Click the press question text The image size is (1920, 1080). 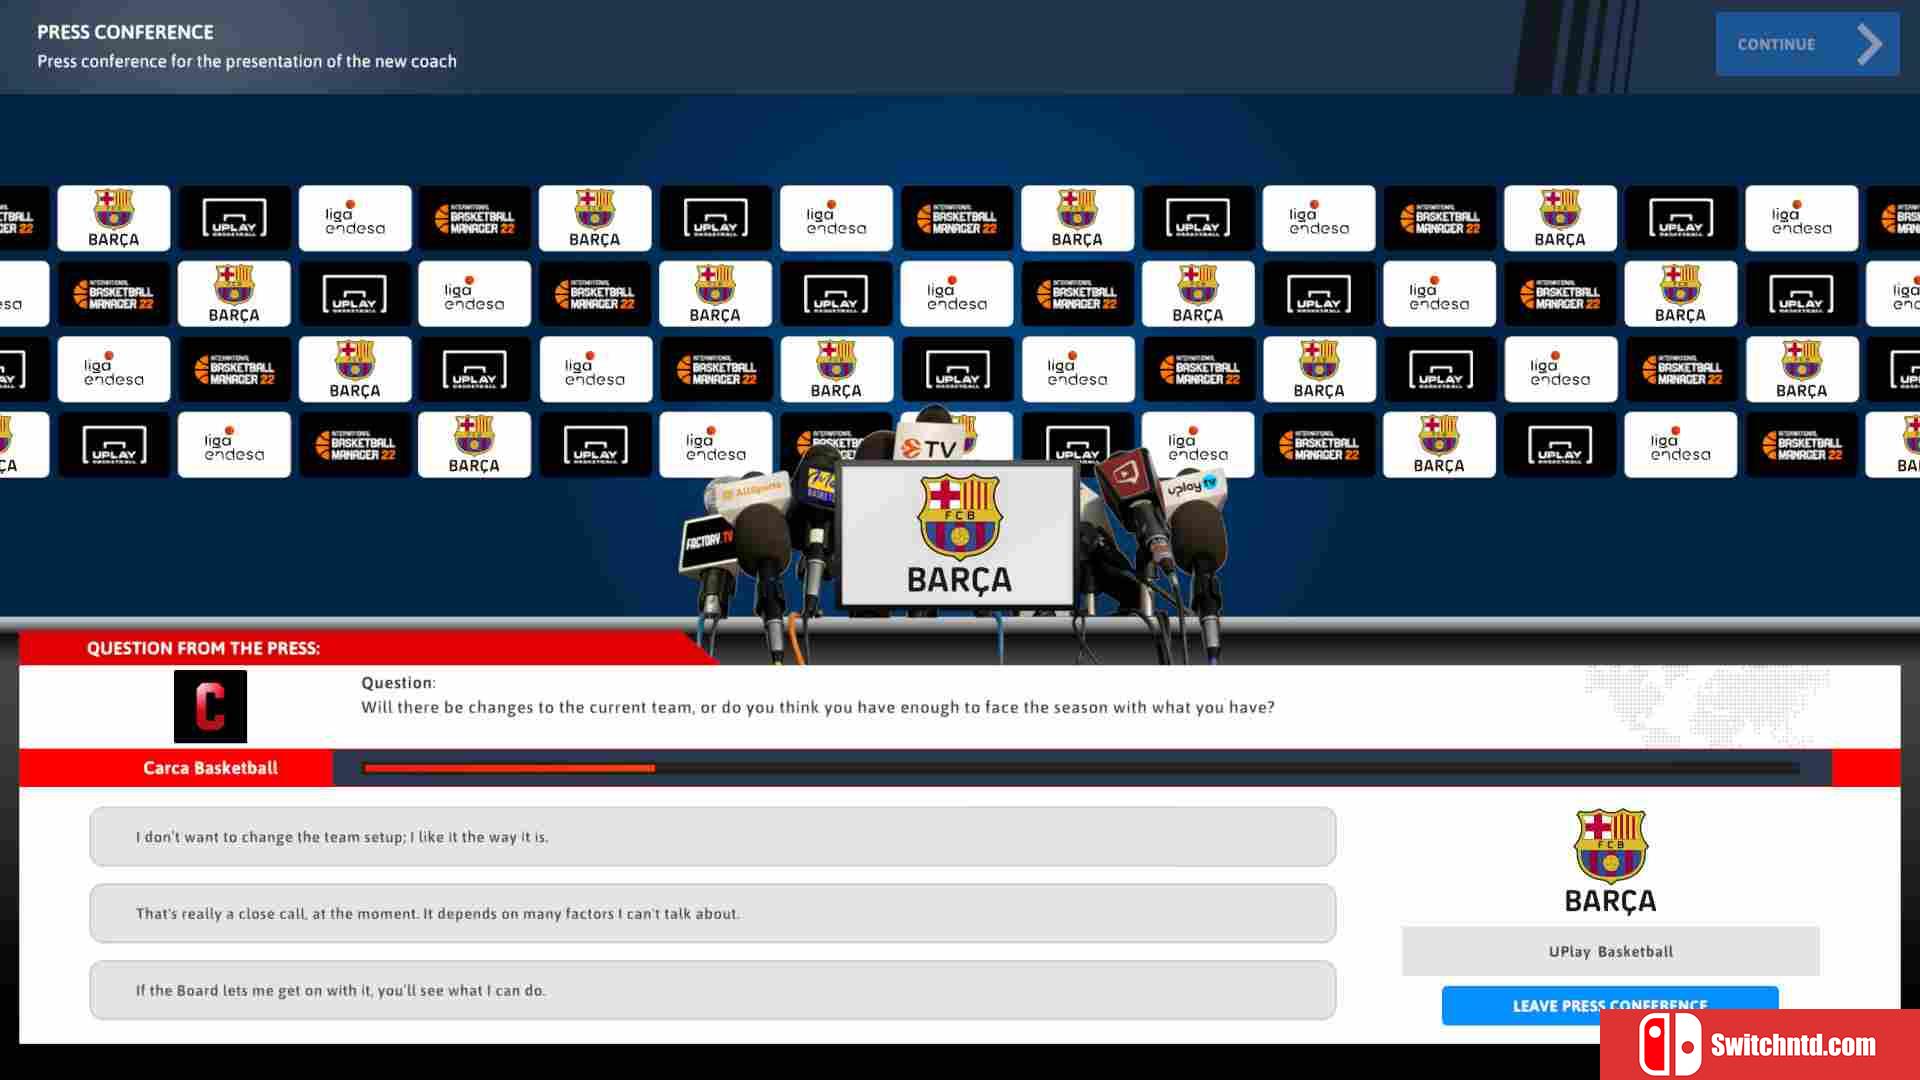tap(817, 707)
